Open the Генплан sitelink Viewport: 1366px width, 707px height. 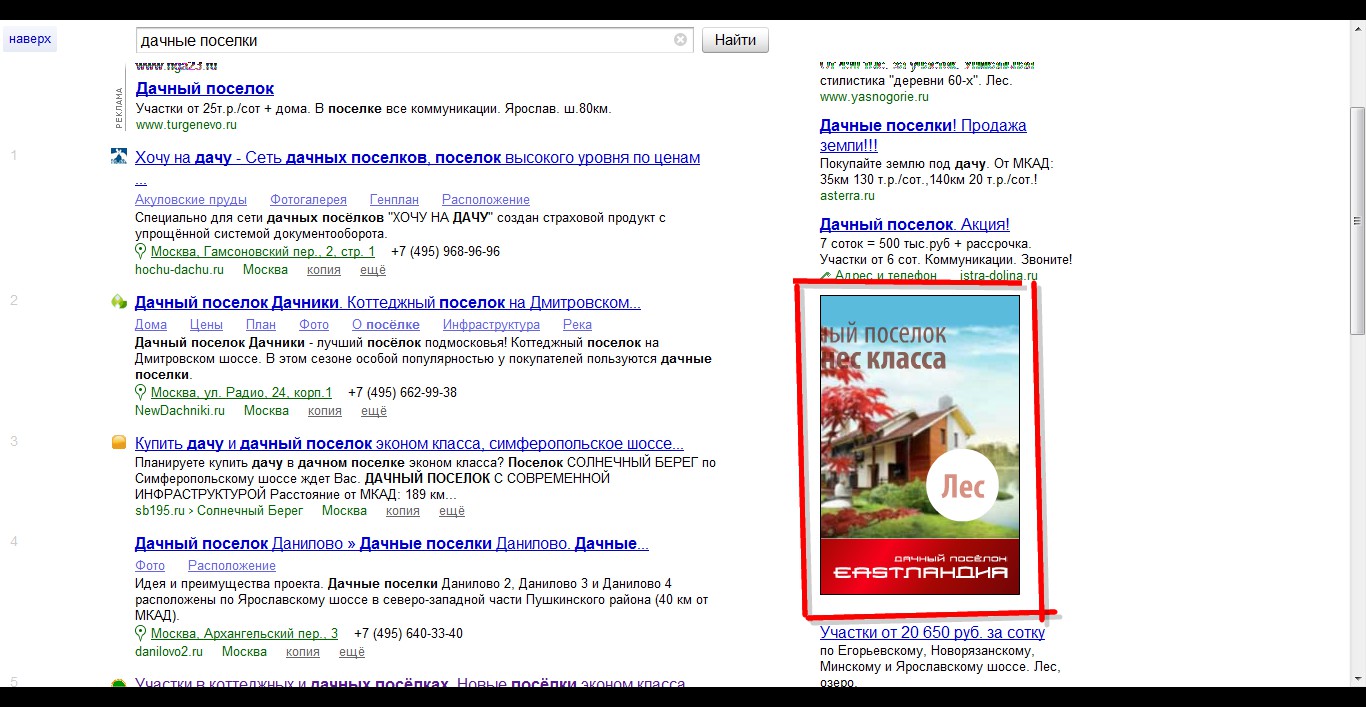(x=394, y=200)
